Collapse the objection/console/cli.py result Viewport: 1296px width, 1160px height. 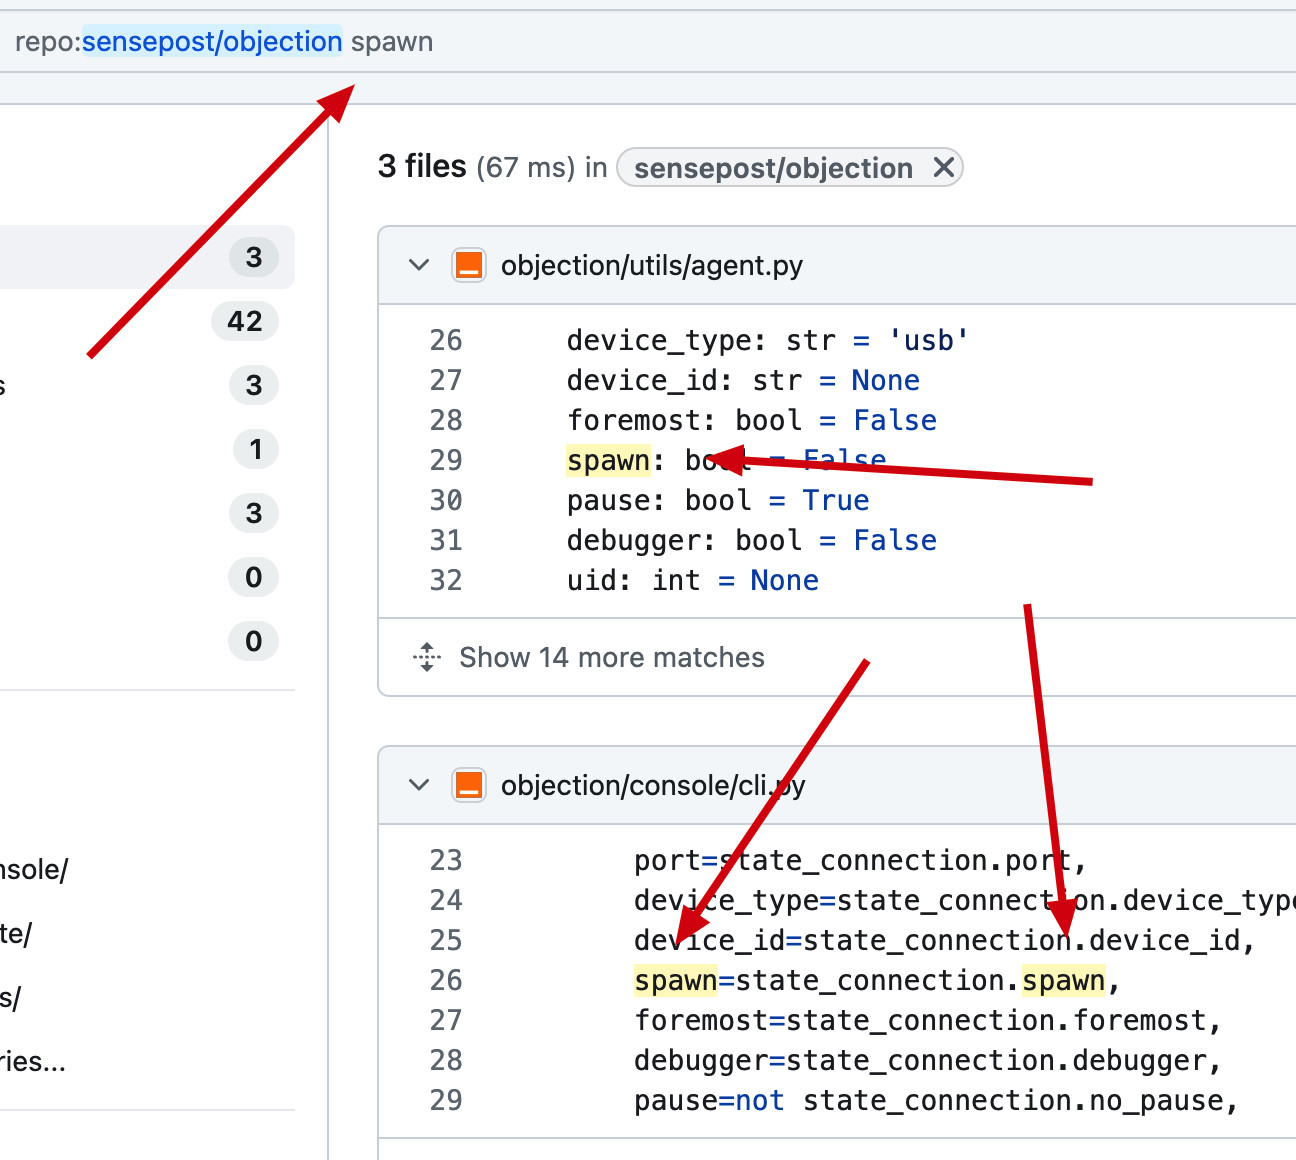(x=419, y=786)
